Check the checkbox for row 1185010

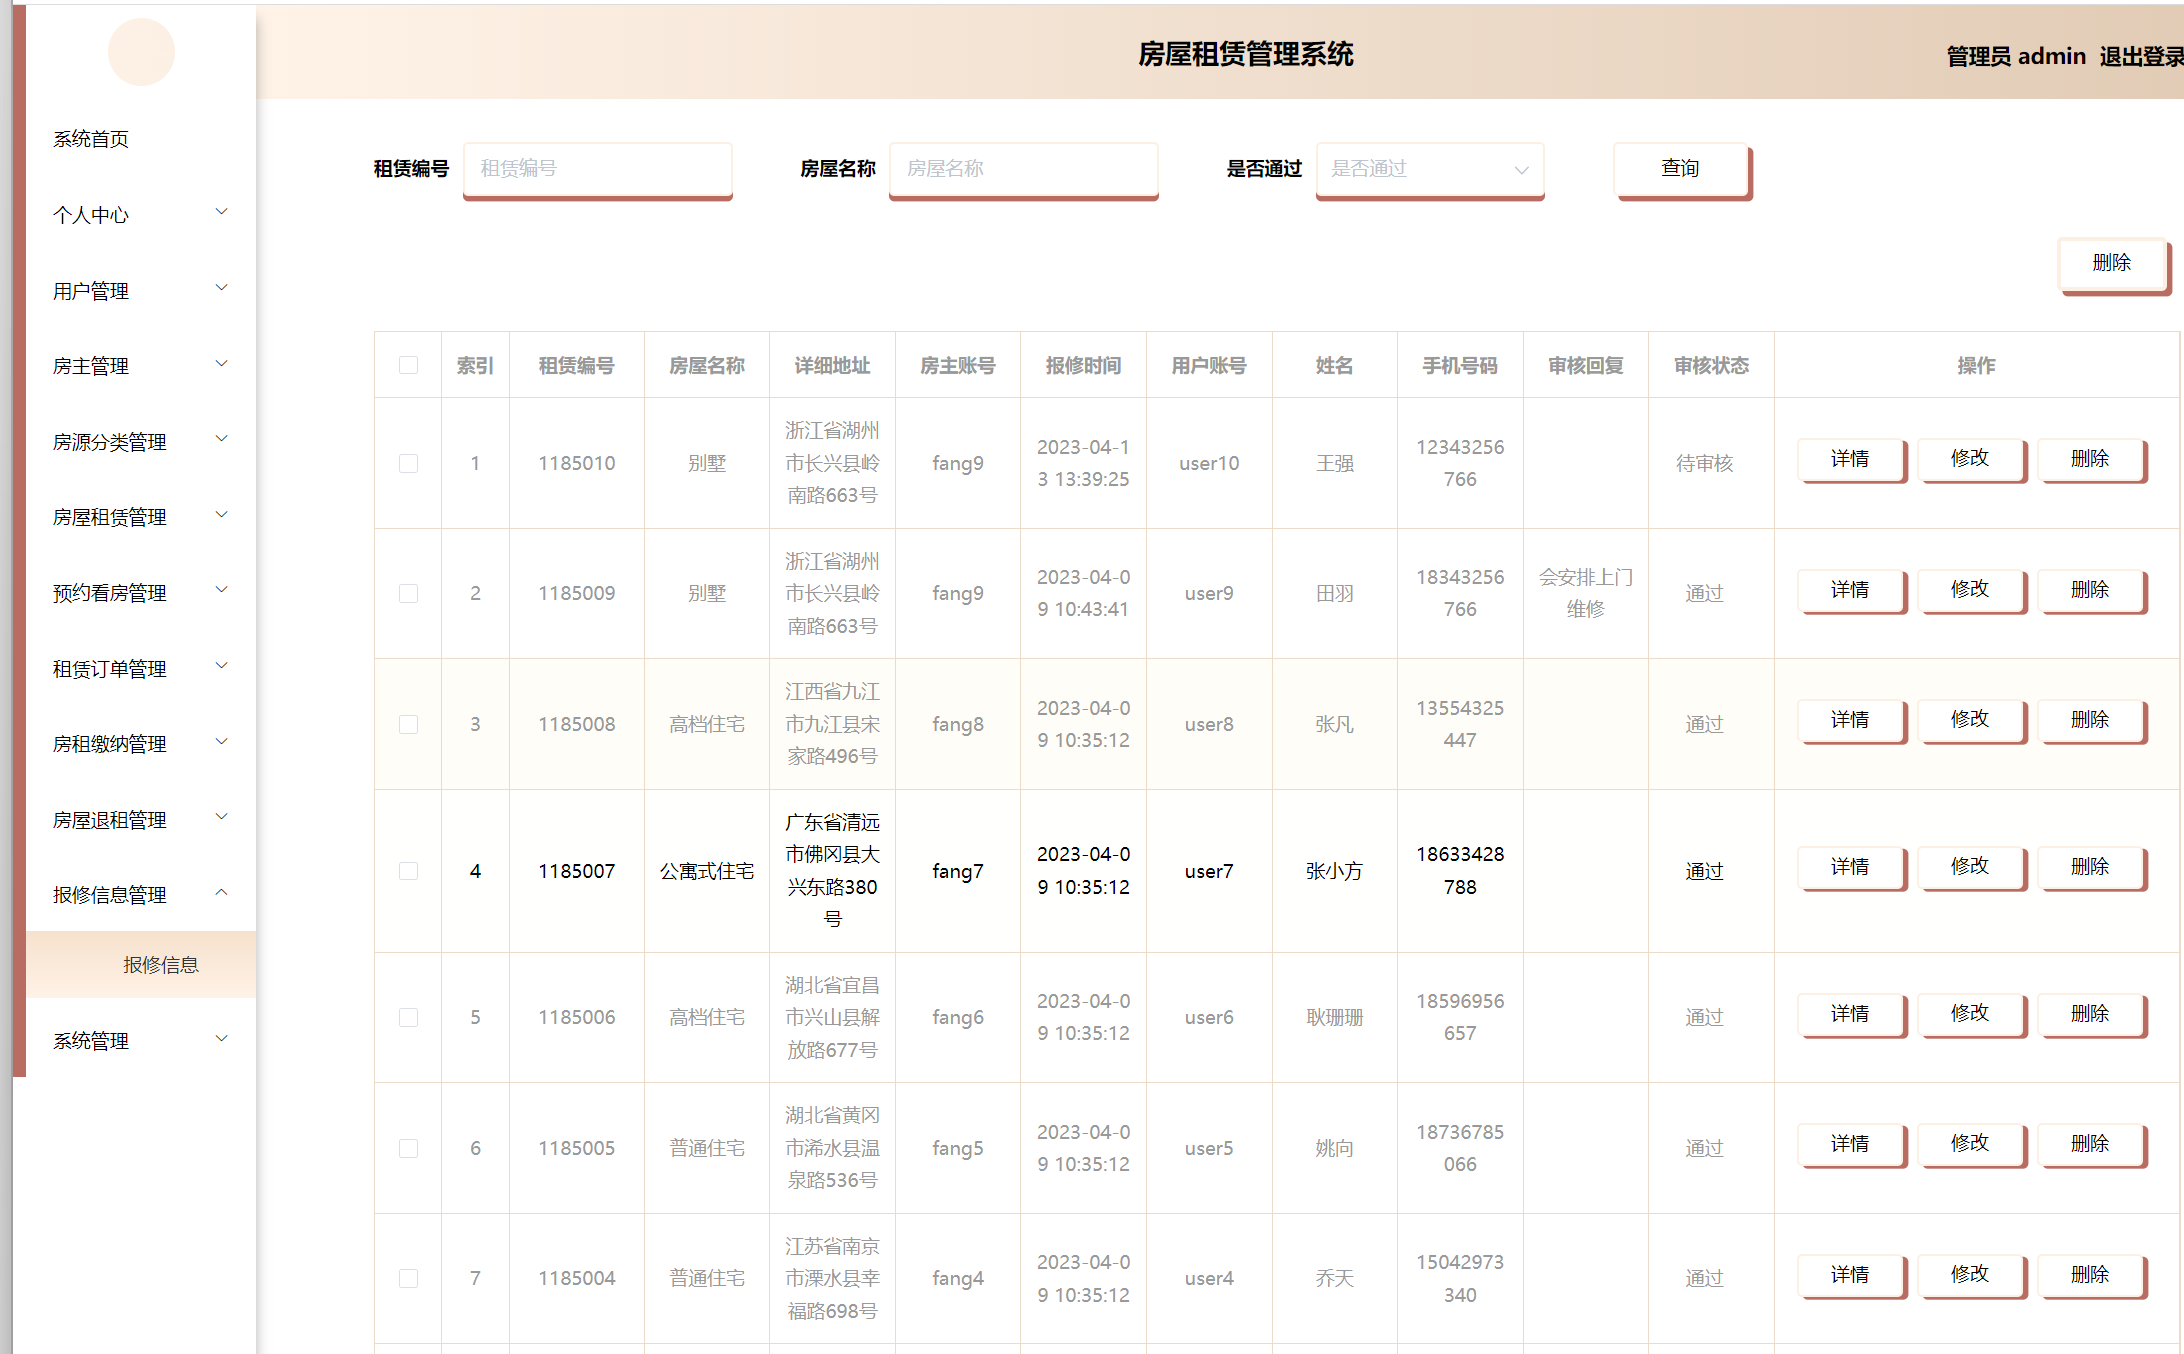pos(408,463)
